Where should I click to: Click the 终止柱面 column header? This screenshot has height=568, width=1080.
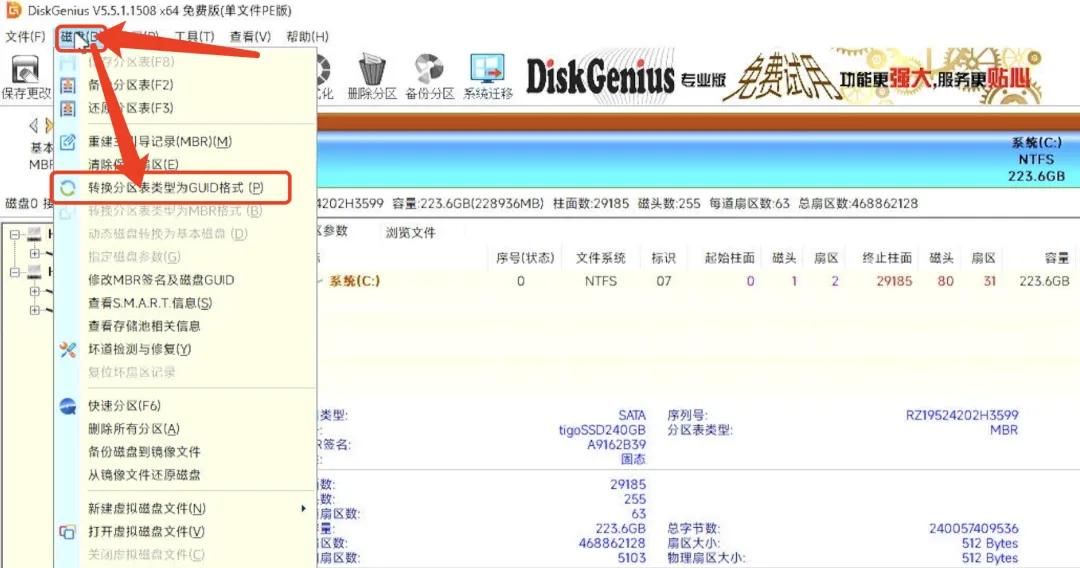tap(887, 257)
